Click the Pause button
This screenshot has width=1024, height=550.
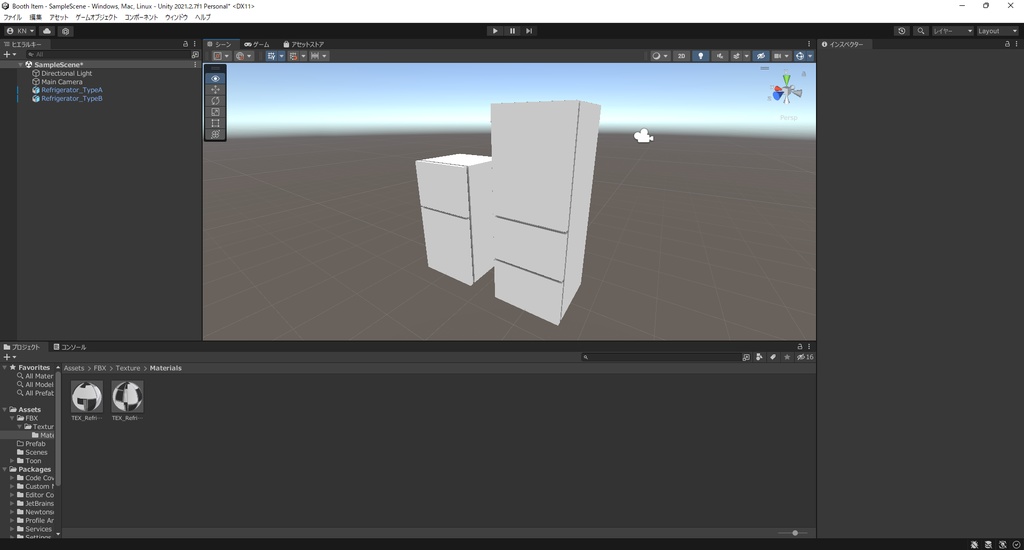[512, 31]
